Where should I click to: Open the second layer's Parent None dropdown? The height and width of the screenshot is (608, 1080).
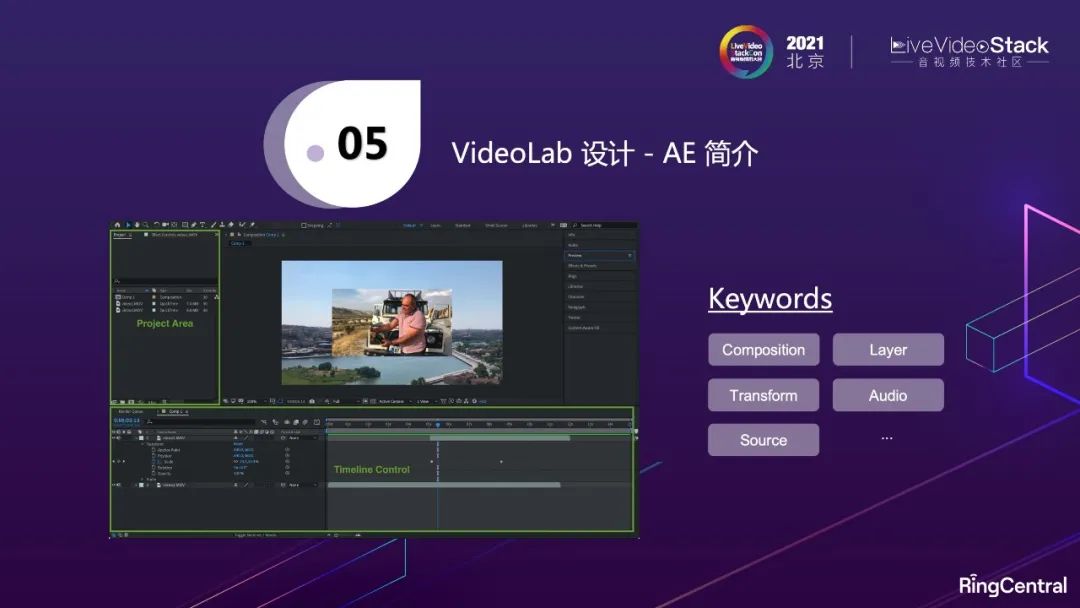point(303,485)
